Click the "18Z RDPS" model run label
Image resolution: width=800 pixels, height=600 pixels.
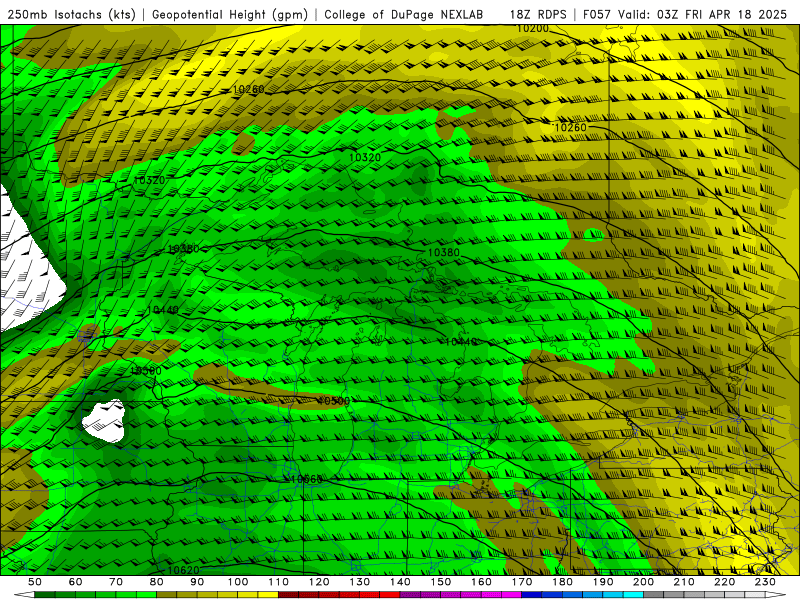coord(538,14)
